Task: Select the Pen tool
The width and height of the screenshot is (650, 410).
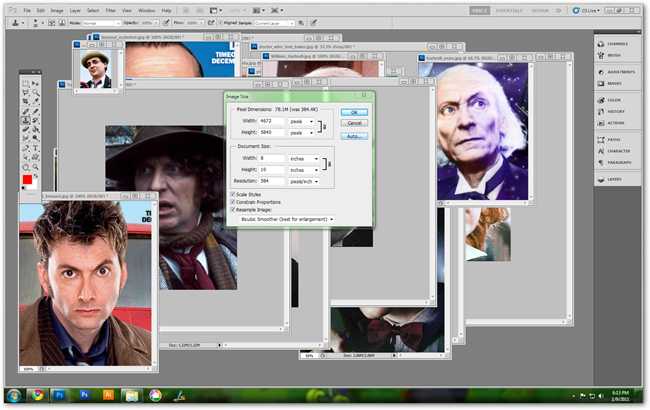Action: pos(26,148)
